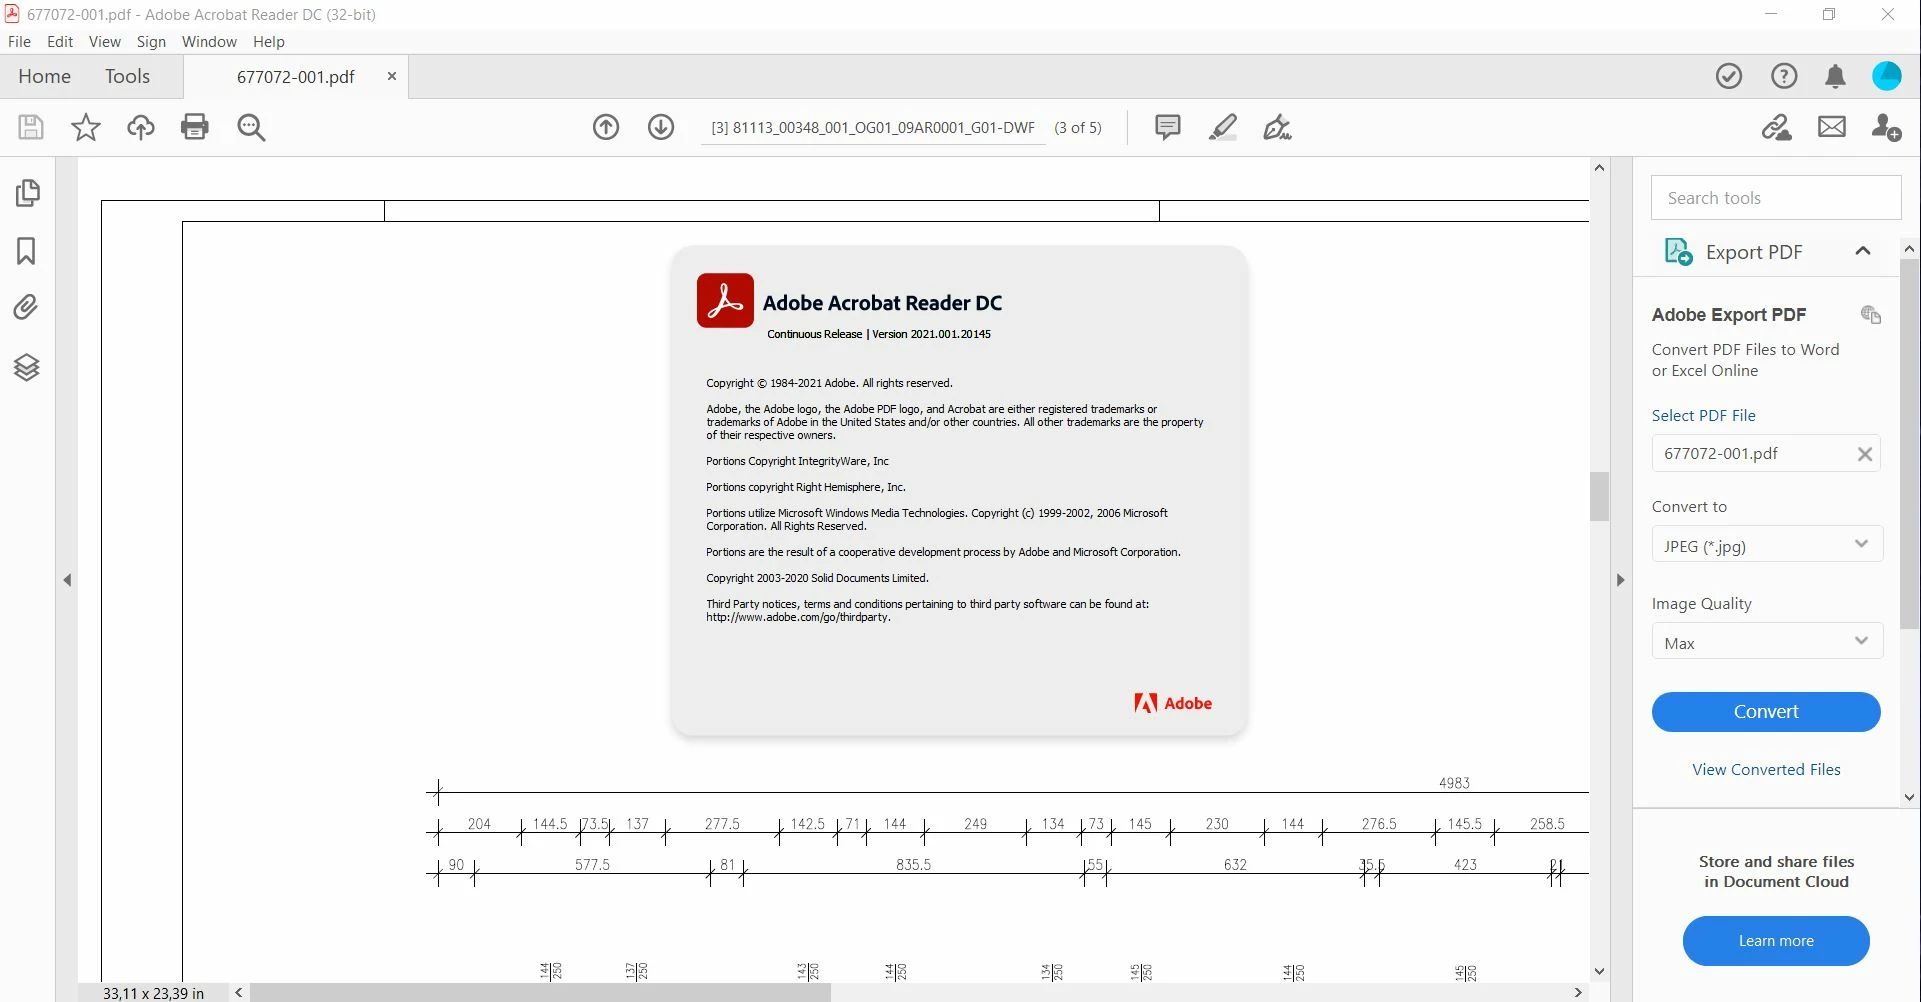Click the Export PDF tool icon
The height and width of the screenshot is (1002, 1921).
click(1678, 252)
